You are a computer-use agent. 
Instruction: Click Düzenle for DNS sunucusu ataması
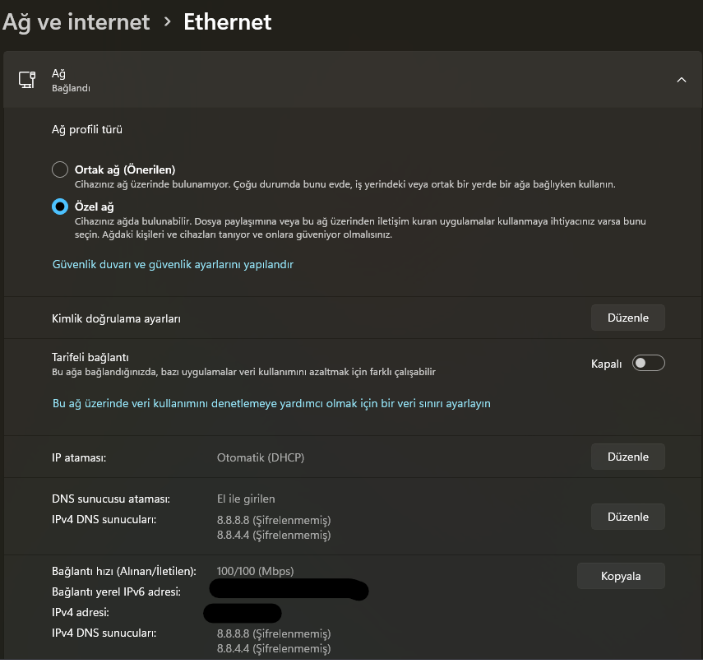pyautogui.click(x=628, y=517)
